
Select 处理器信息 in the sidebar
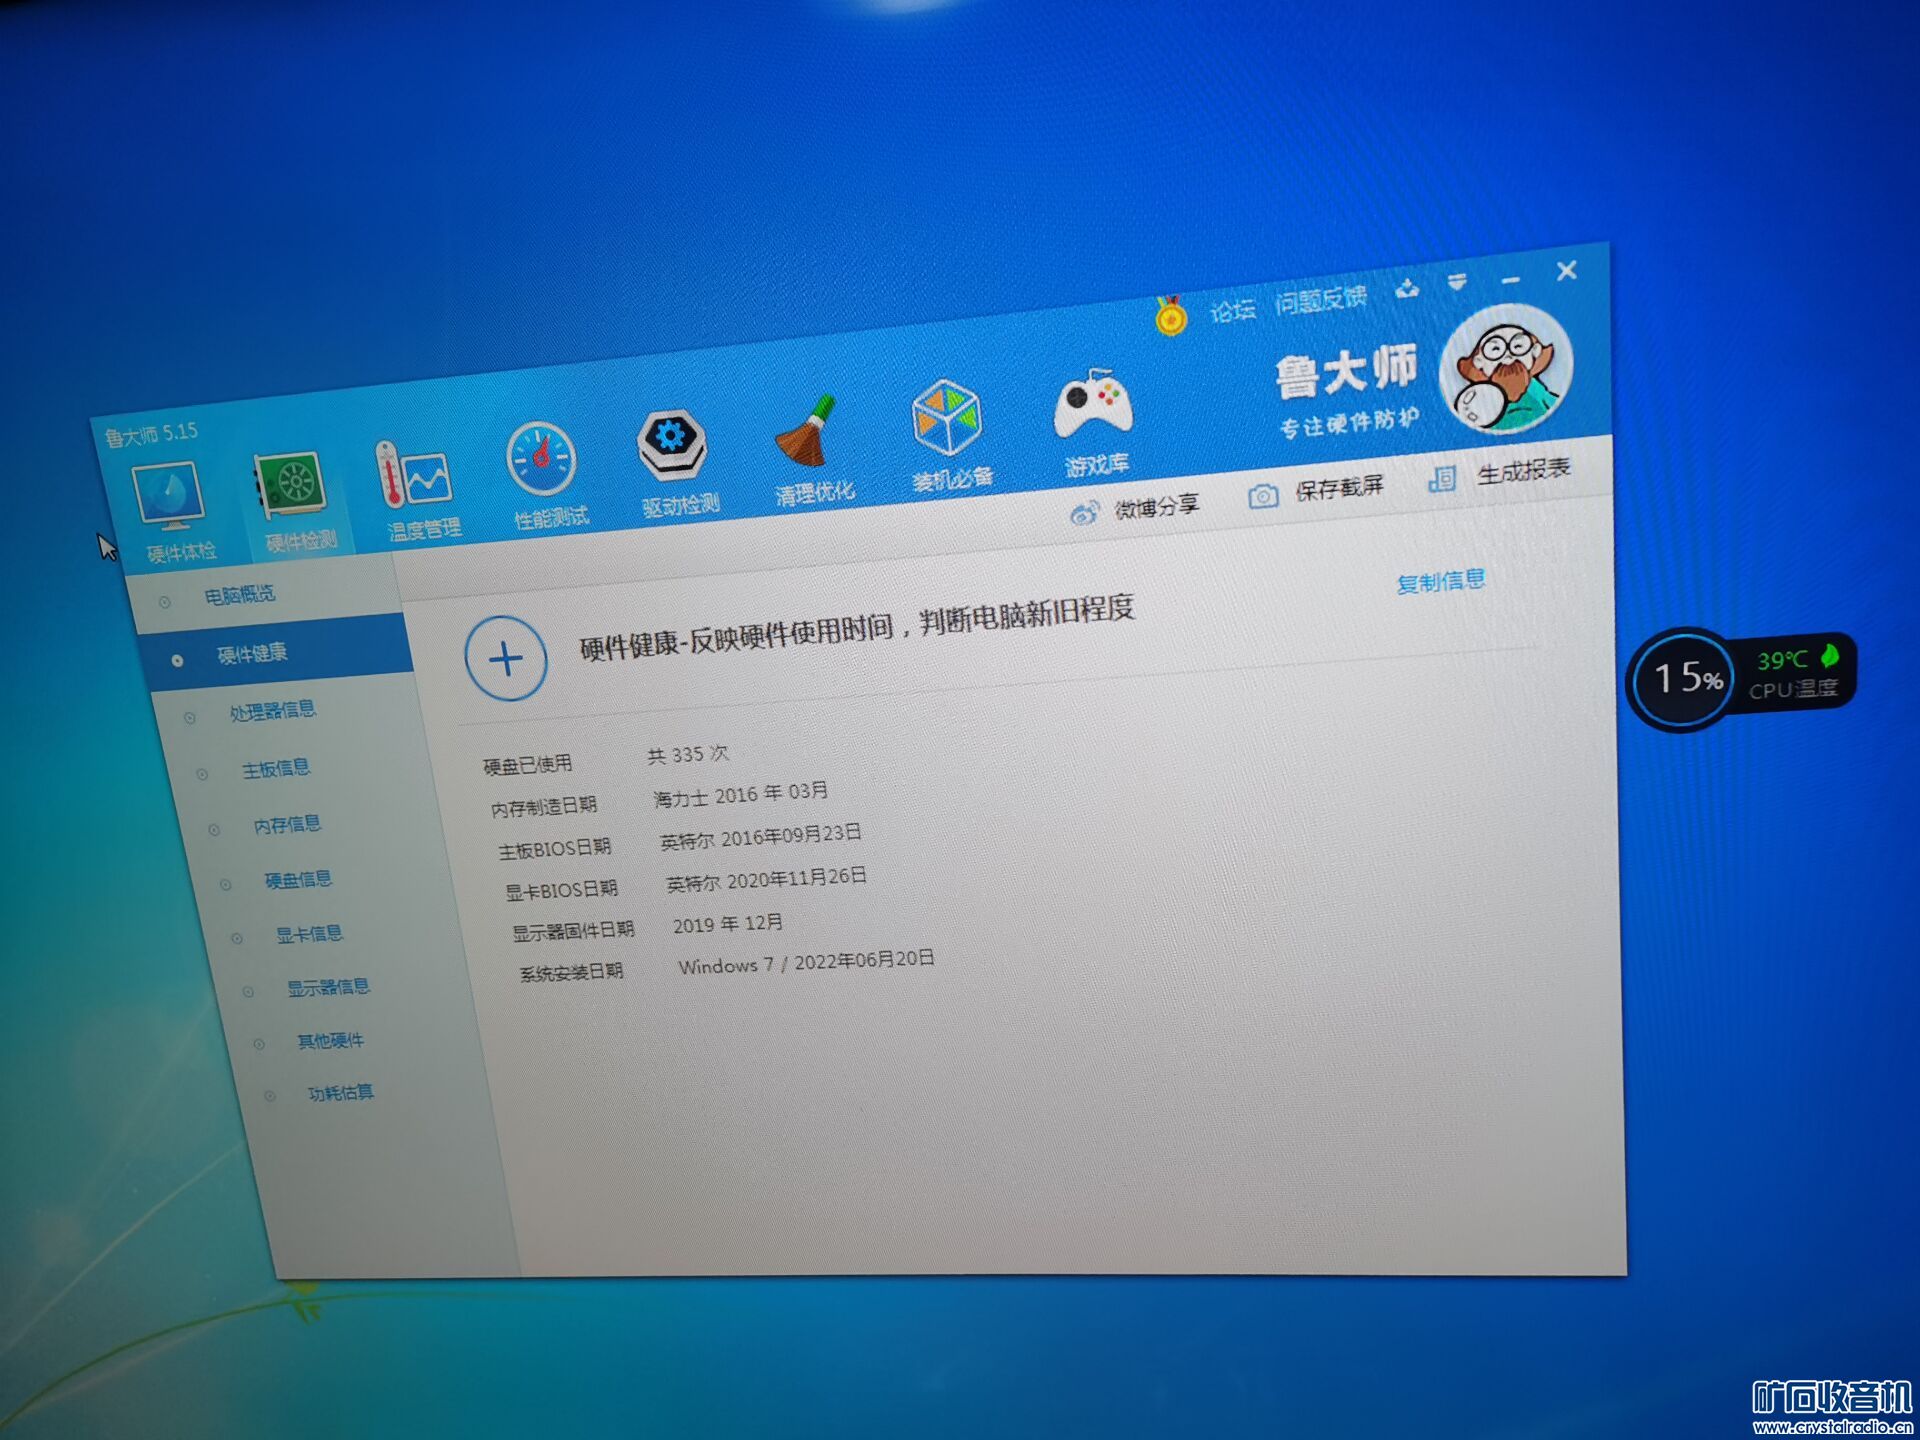[272, 711]
